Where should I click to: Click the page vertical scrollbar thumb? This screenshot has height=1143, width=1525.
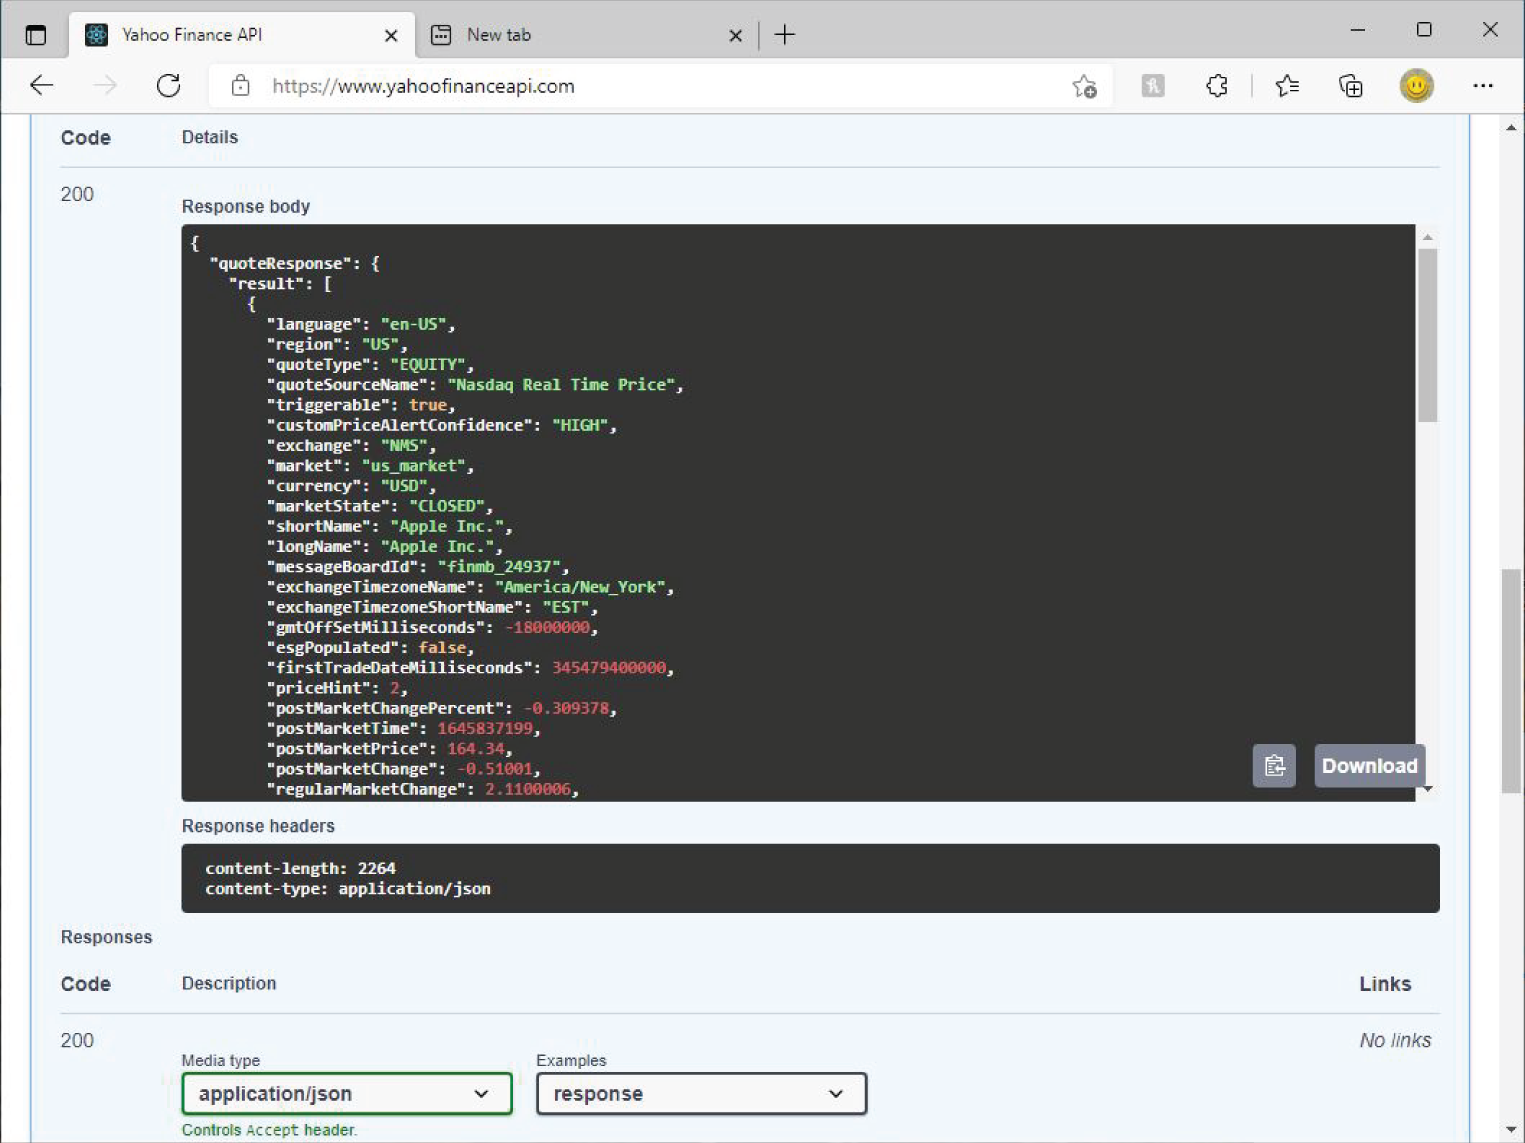(1511, 681)
